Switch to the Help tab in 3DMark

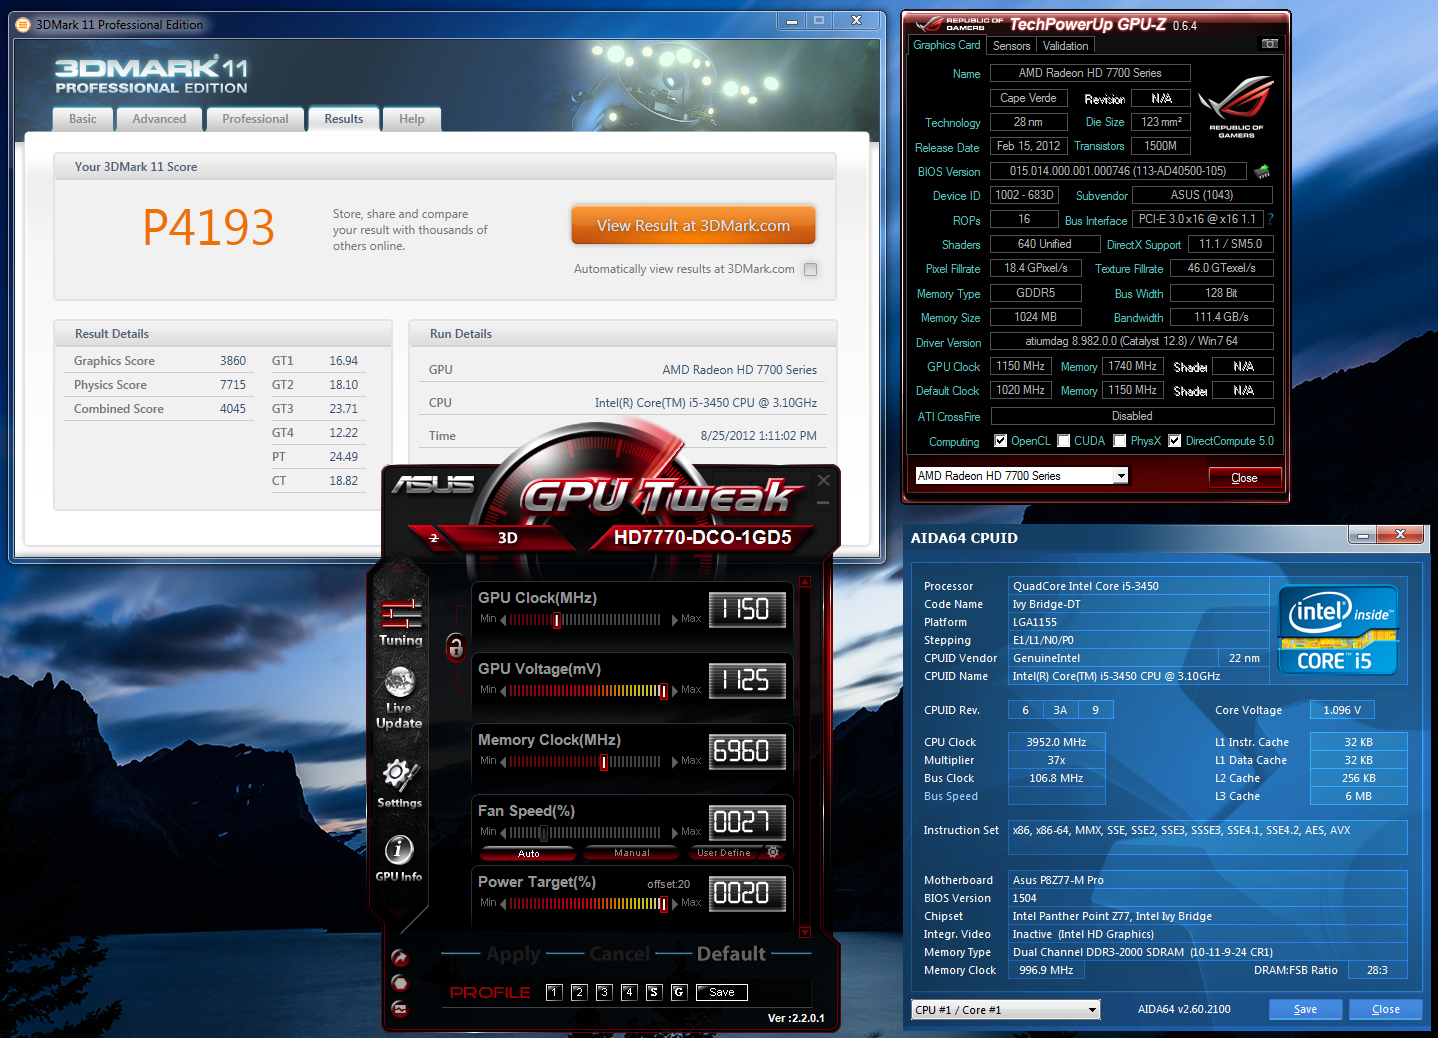point(412,119)
